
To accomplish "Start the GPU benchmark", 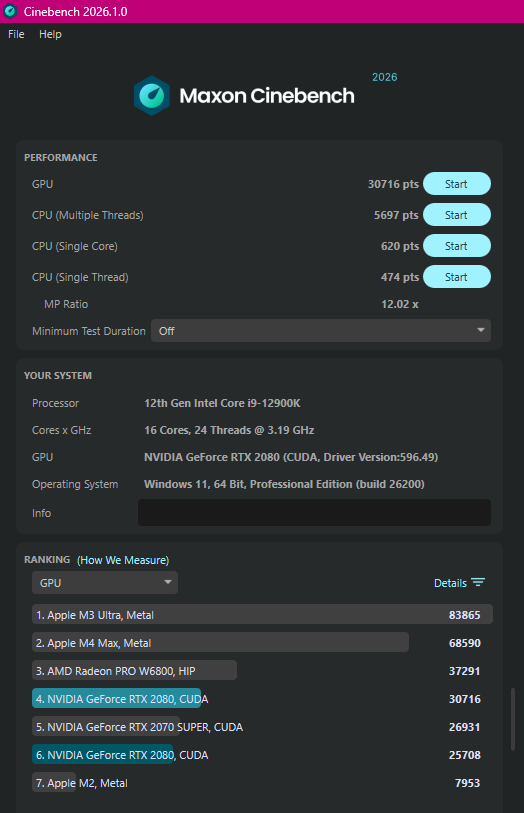I will coord(457,184).
